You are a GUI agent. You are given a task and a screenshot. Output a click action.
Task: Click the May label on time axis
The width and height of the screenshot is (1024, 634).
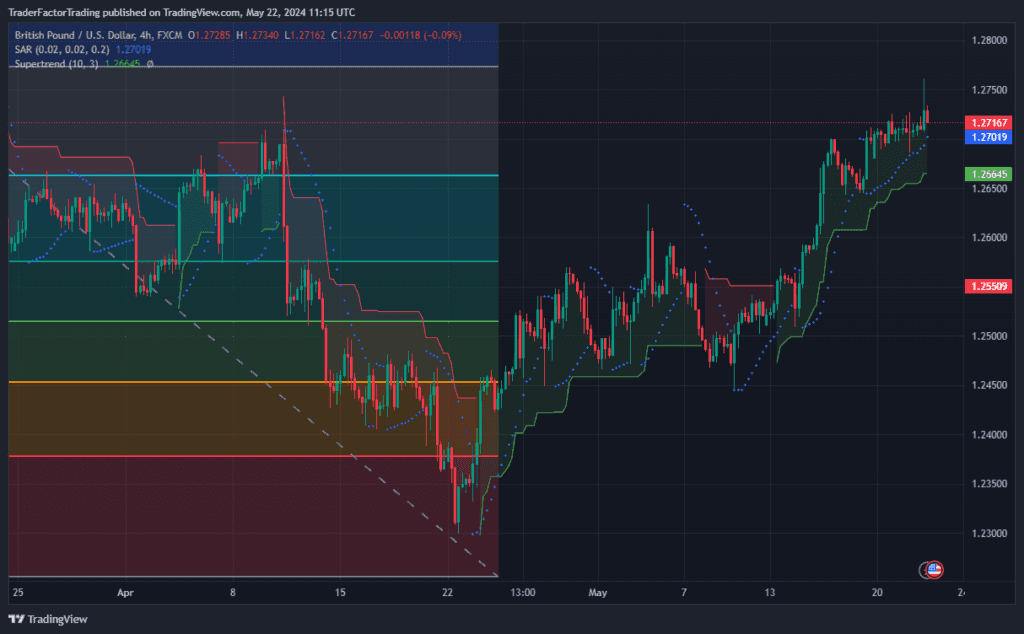pyautogui.click(x=598, y=593)
